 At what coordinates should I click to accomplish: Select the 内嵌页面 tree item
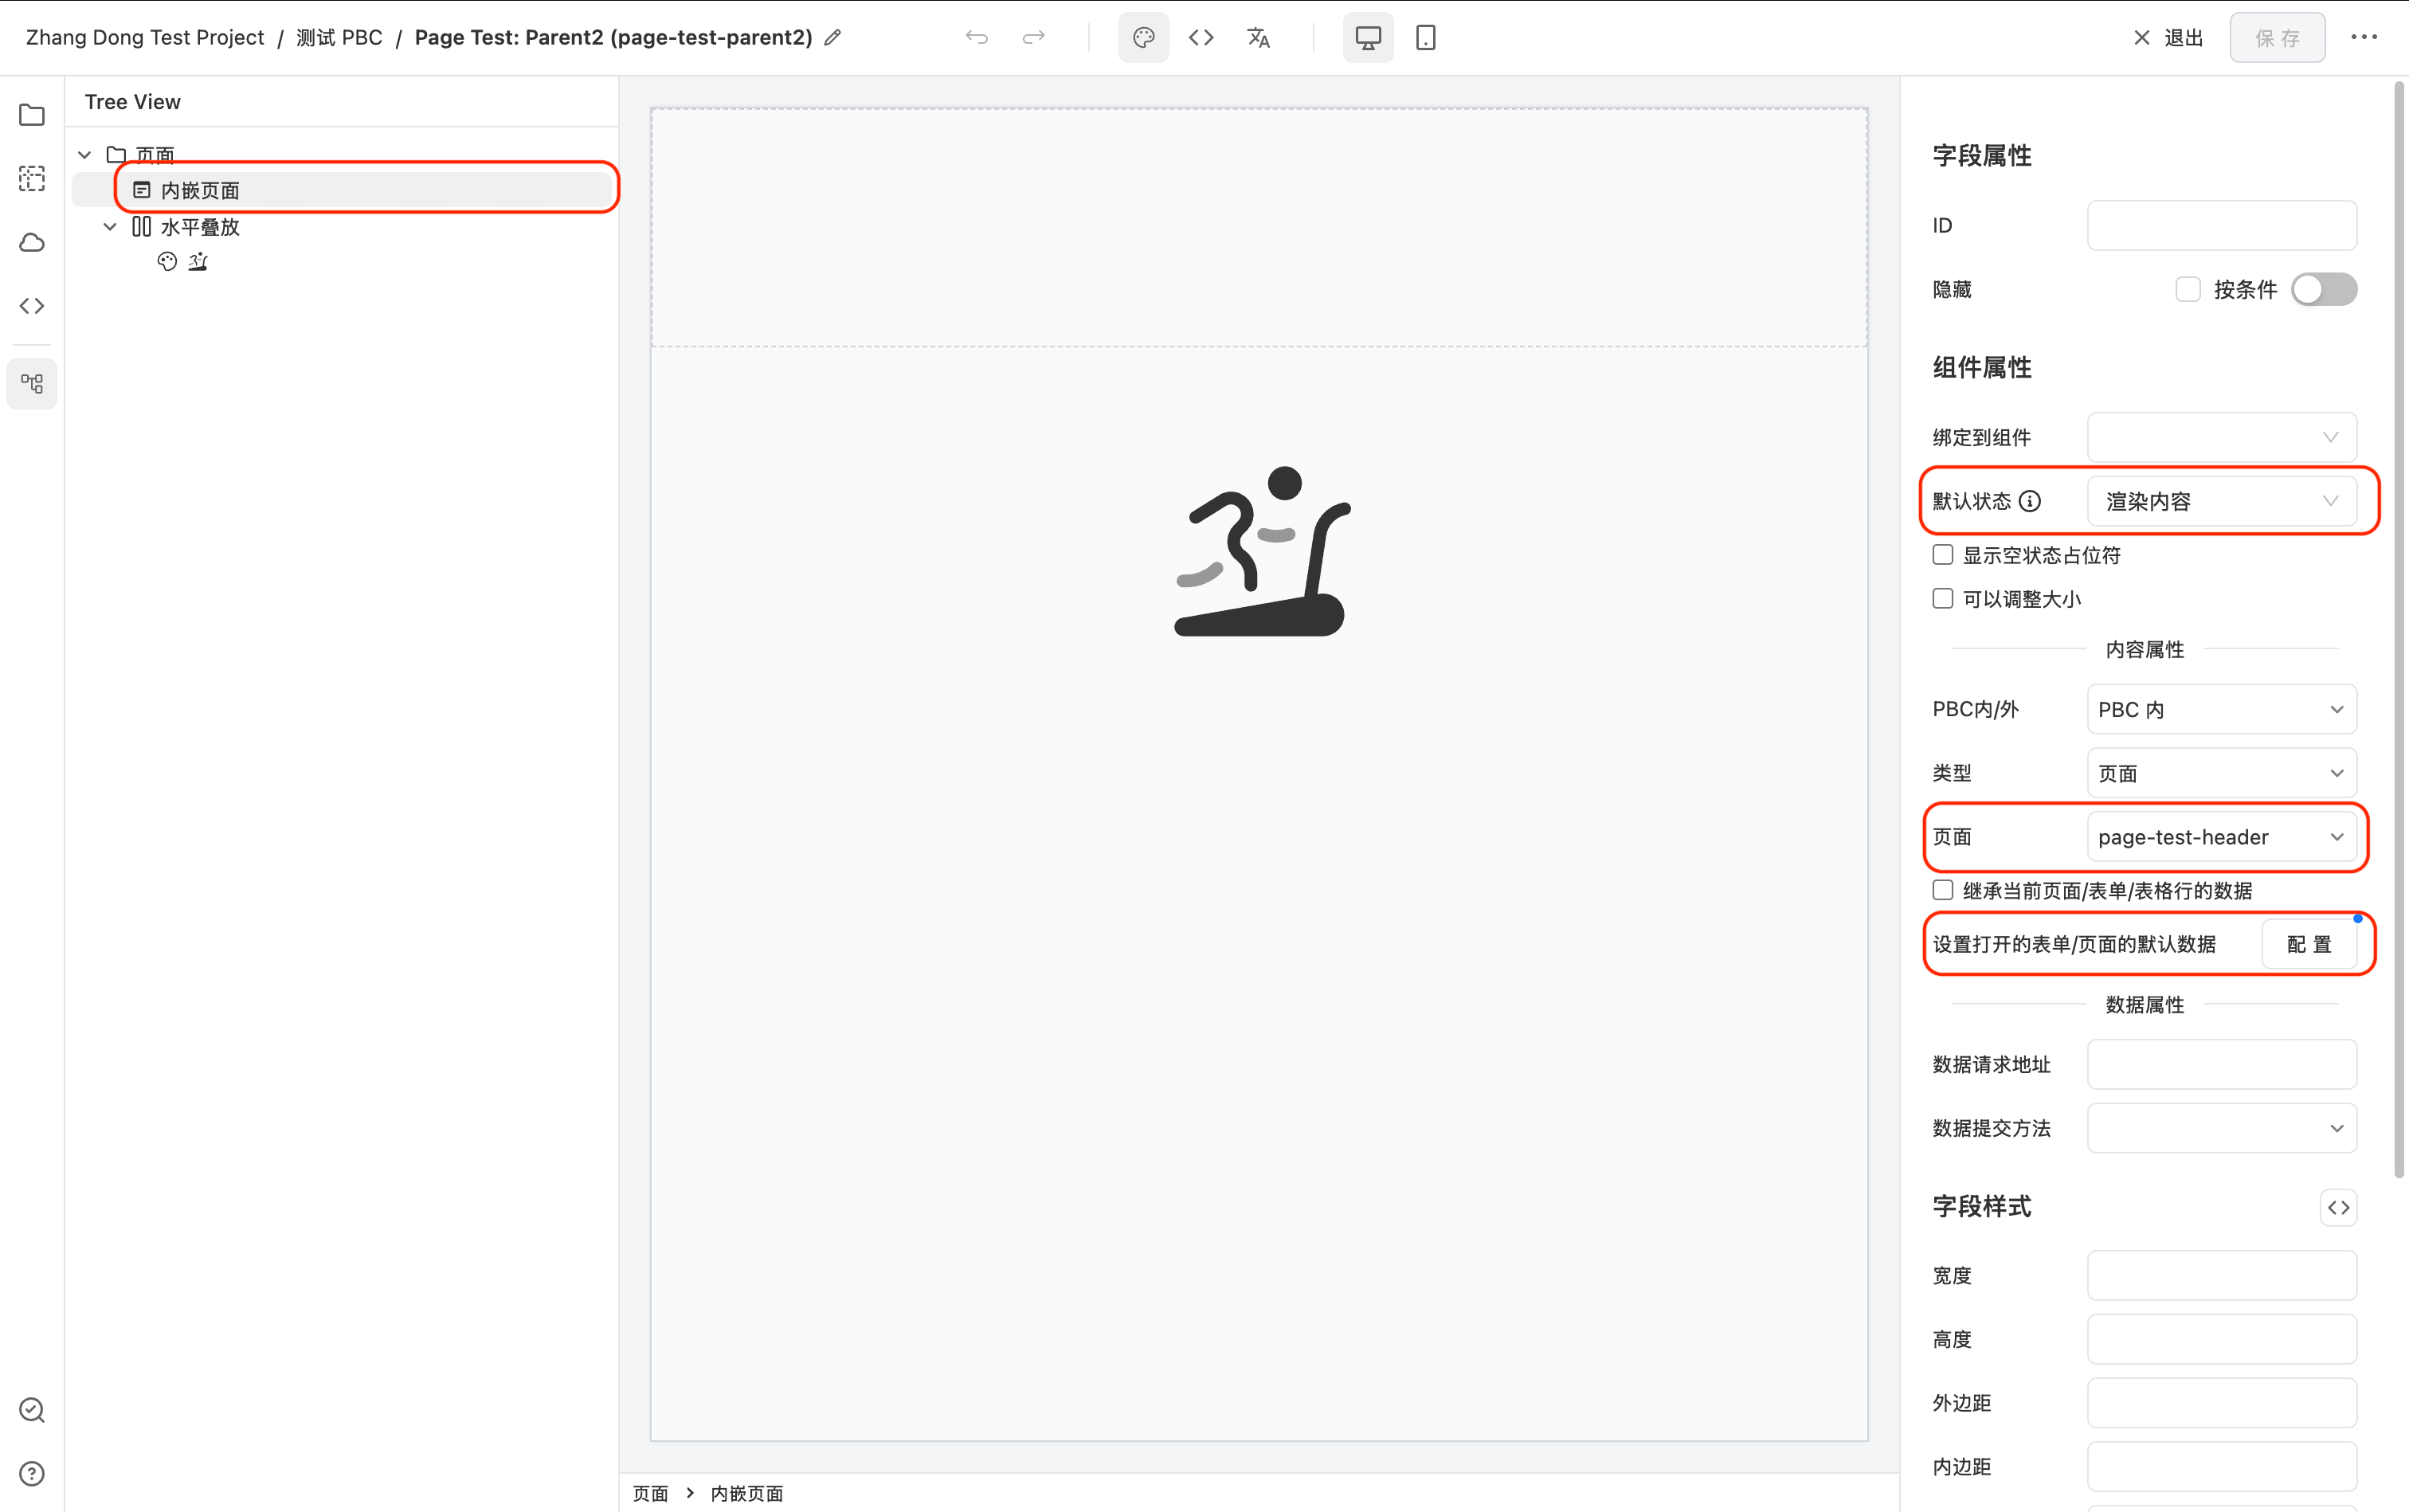[x=342, y=190]
